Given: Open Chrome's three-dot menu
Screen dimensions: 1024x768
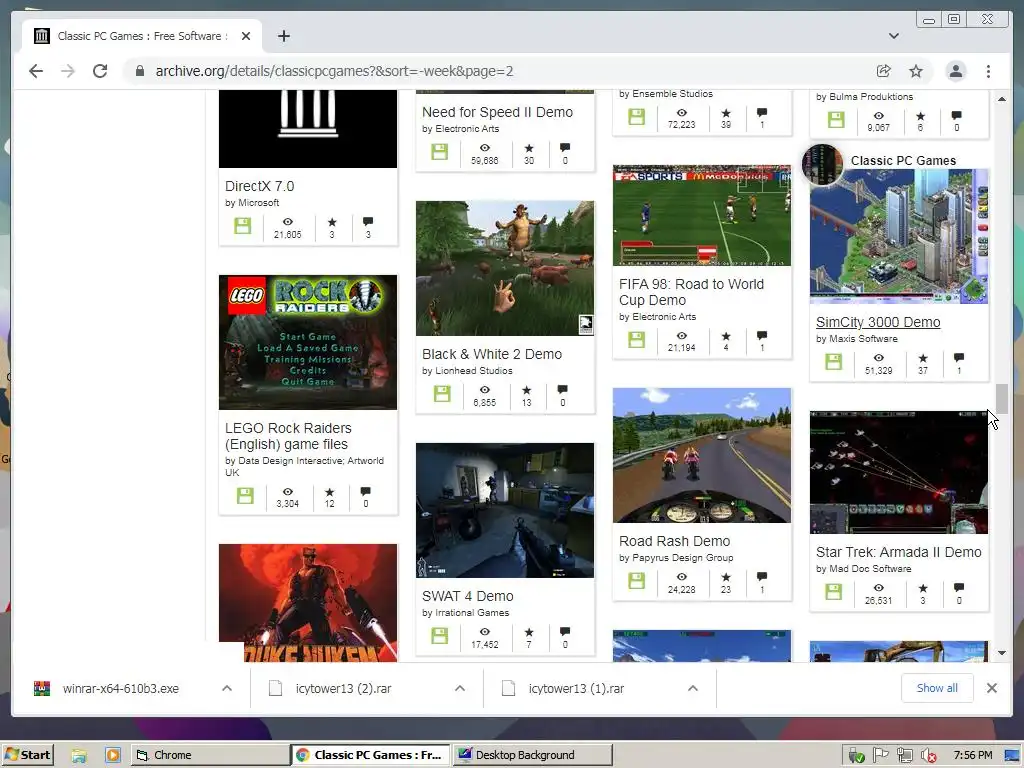Looking at the screenshot, I should click(x=988, y=71).
